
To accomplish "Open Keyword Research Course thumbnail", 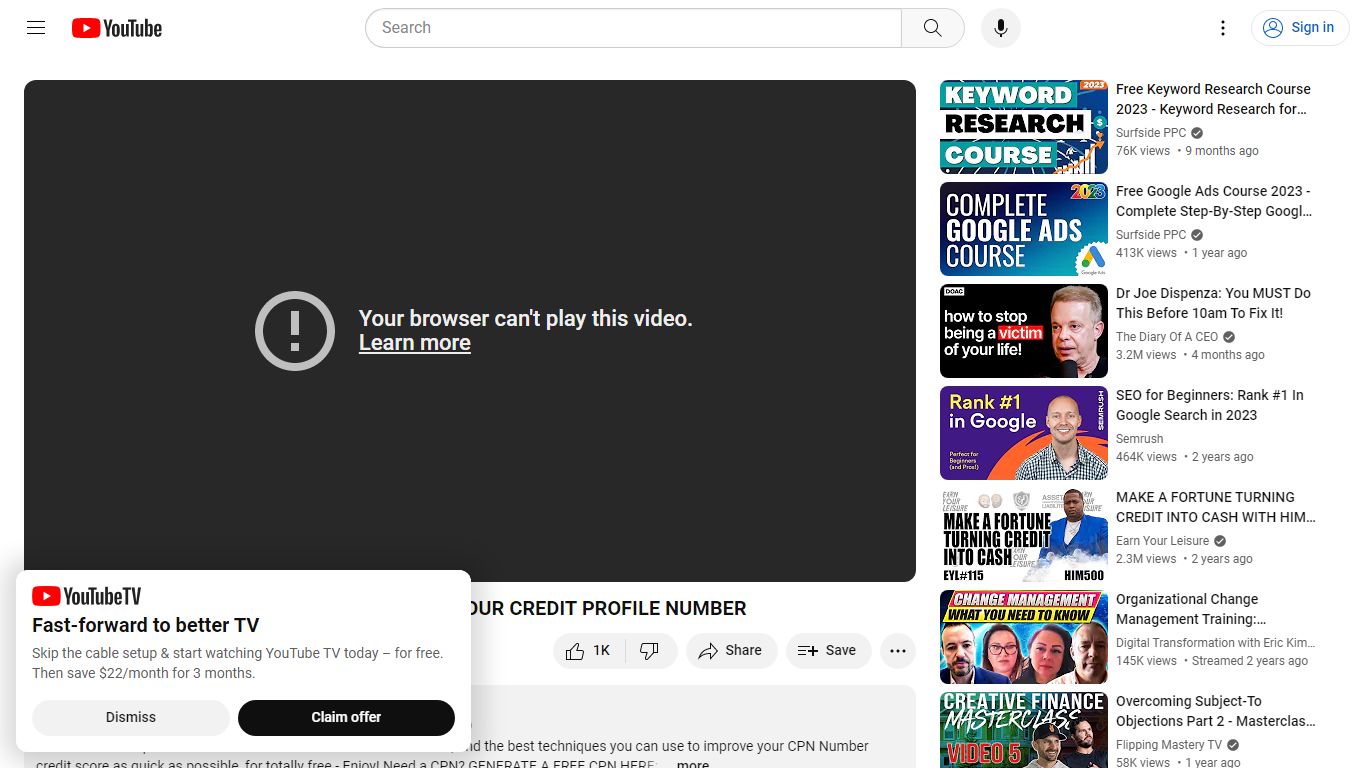I will 1024,127.
